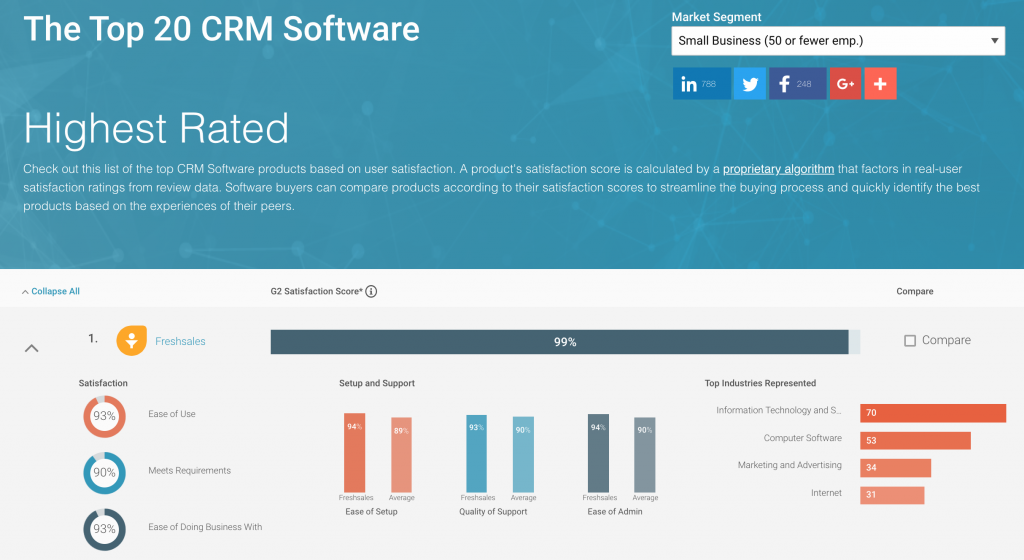Click The Top 20 CRM Software title
This screenshot has height=560, width=1024.
tap(221, 29)
